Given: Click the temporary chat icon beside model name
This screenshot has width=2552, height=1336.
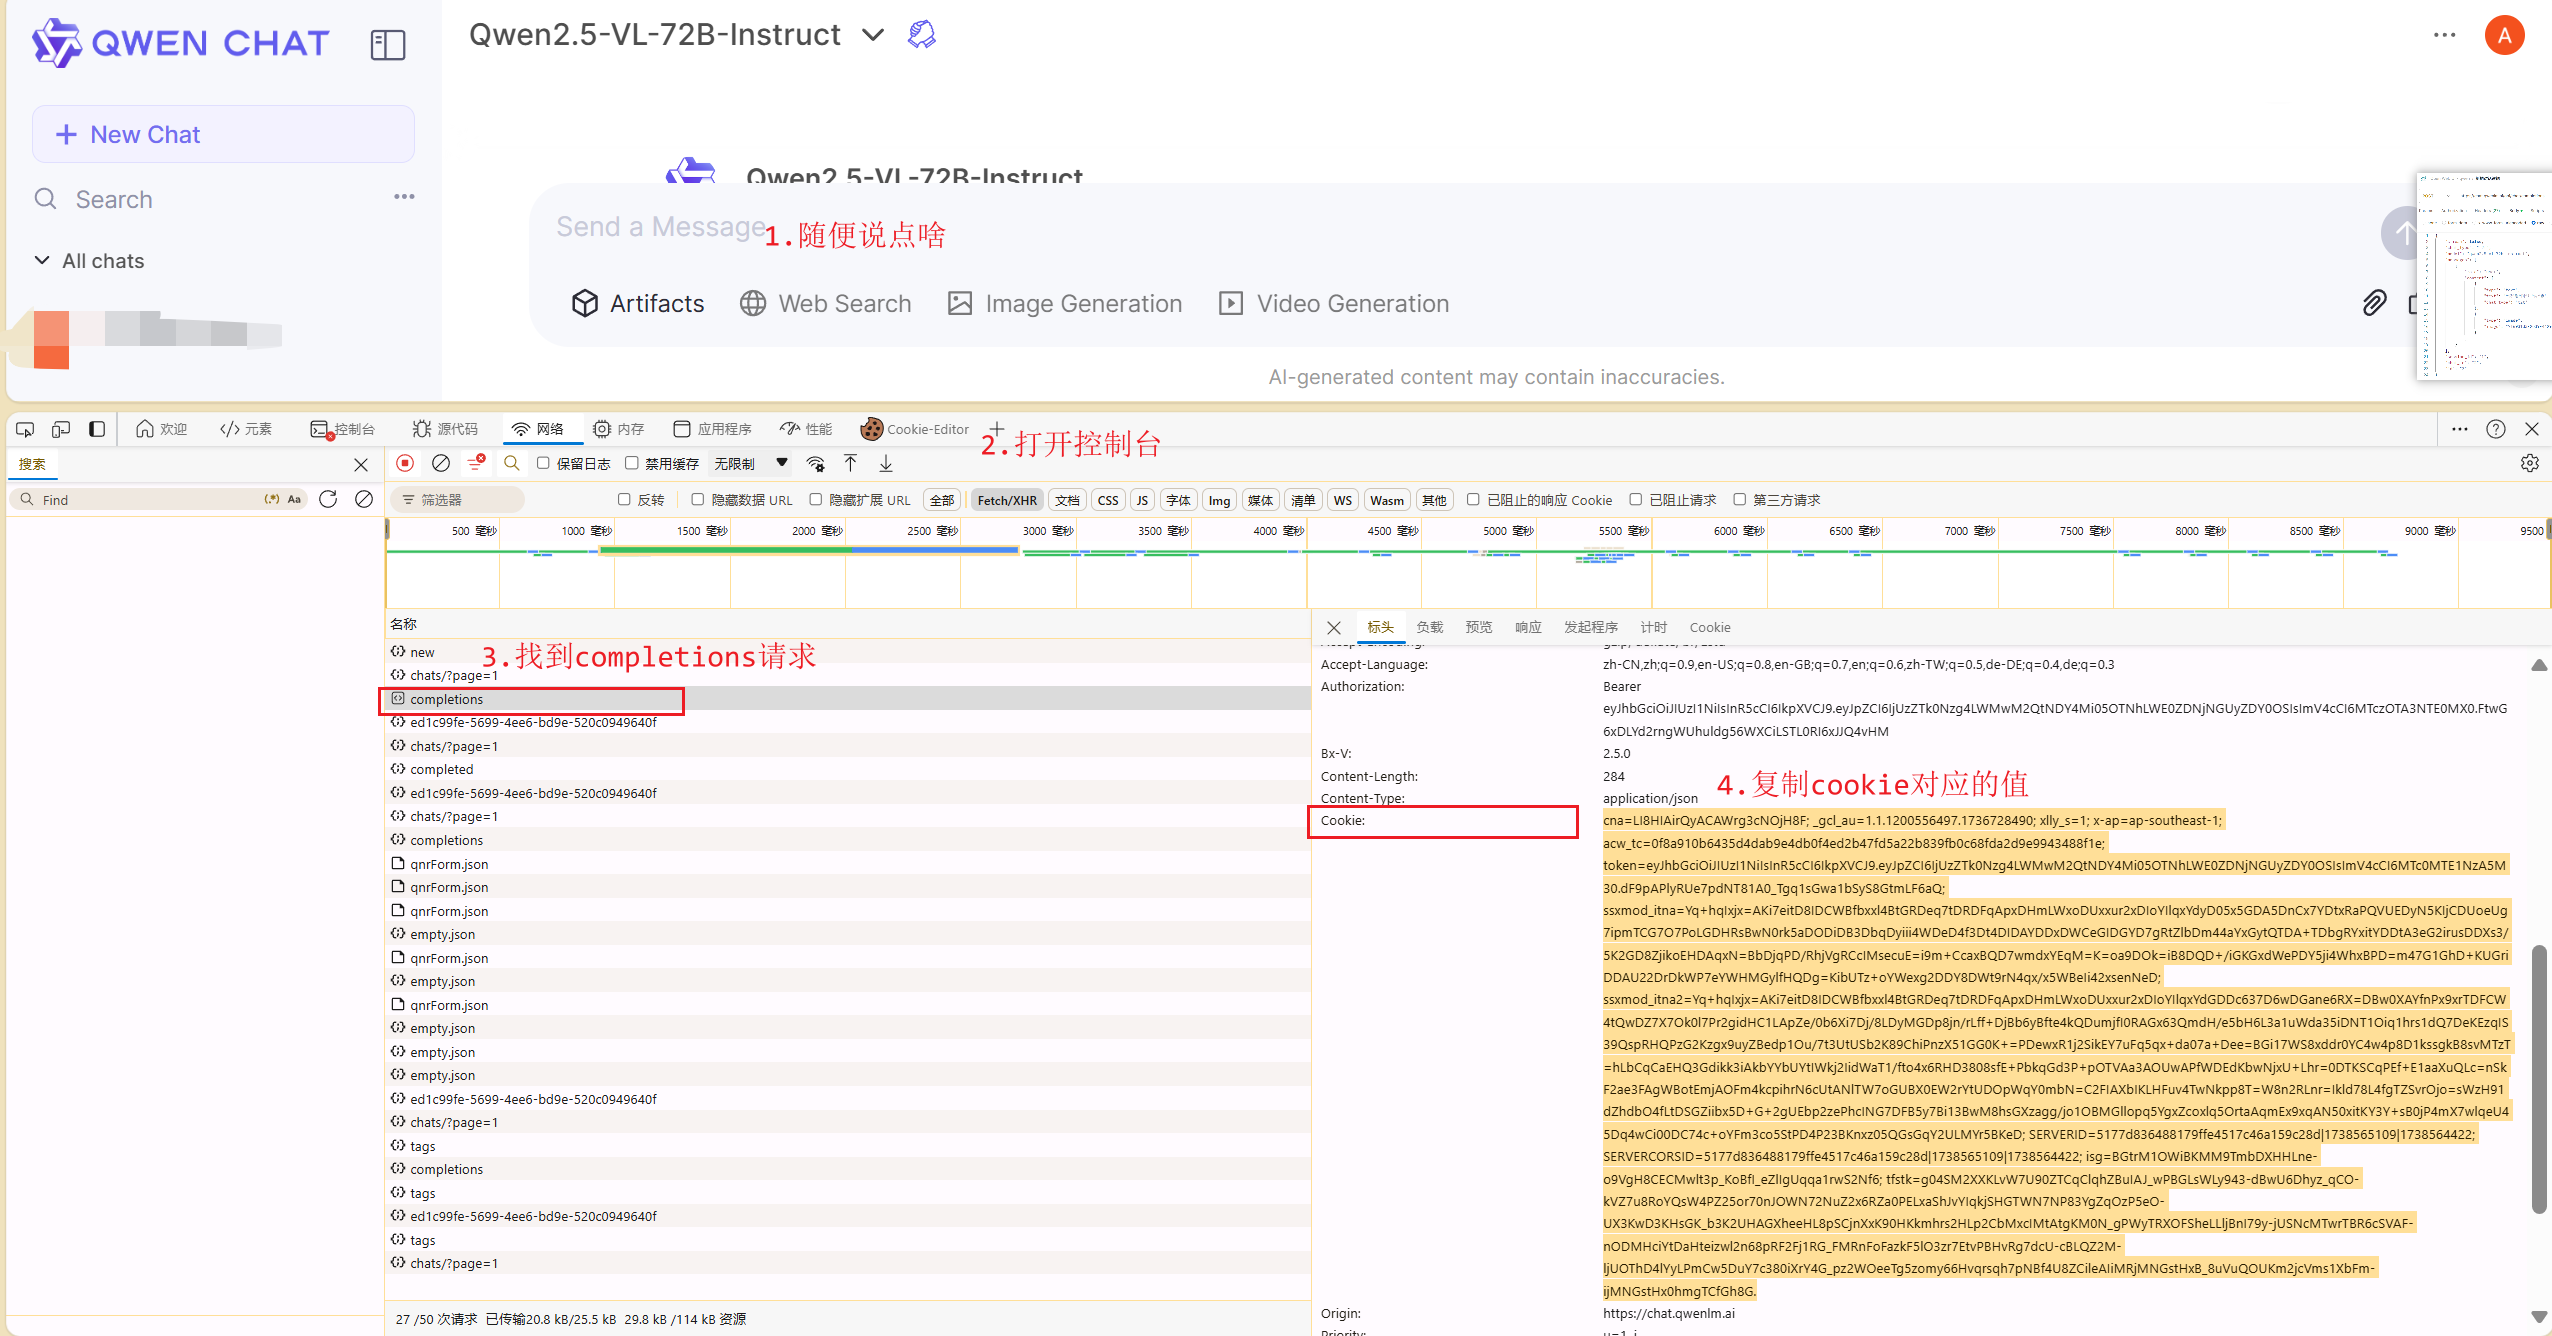Looking at the screenshot, I should pyautogui.click(x=921, y=34).
